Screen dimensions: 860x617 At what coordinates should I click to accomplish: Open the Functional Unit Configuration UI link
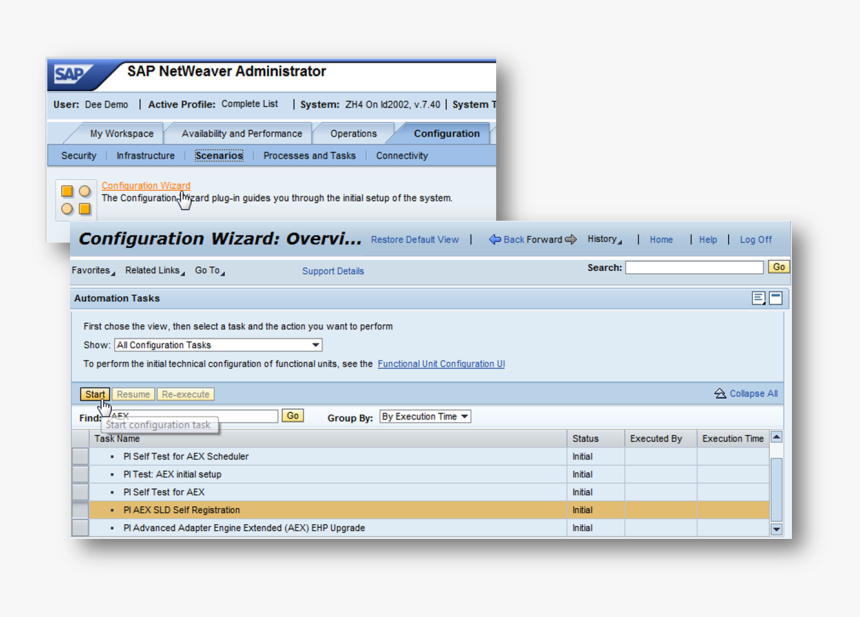441,364
